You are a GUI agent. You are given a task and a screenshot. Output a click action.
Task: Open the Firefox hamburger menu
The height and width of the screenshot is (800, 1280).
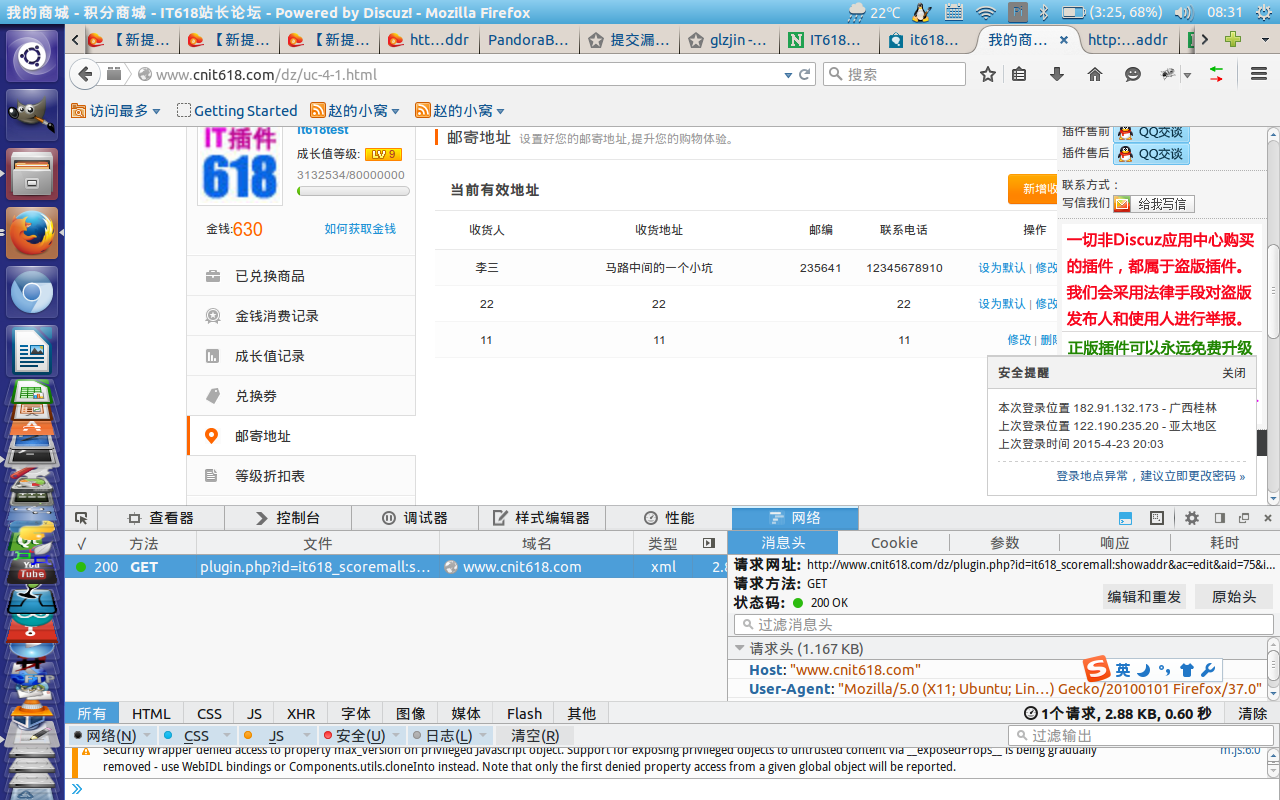(1259, 74)
